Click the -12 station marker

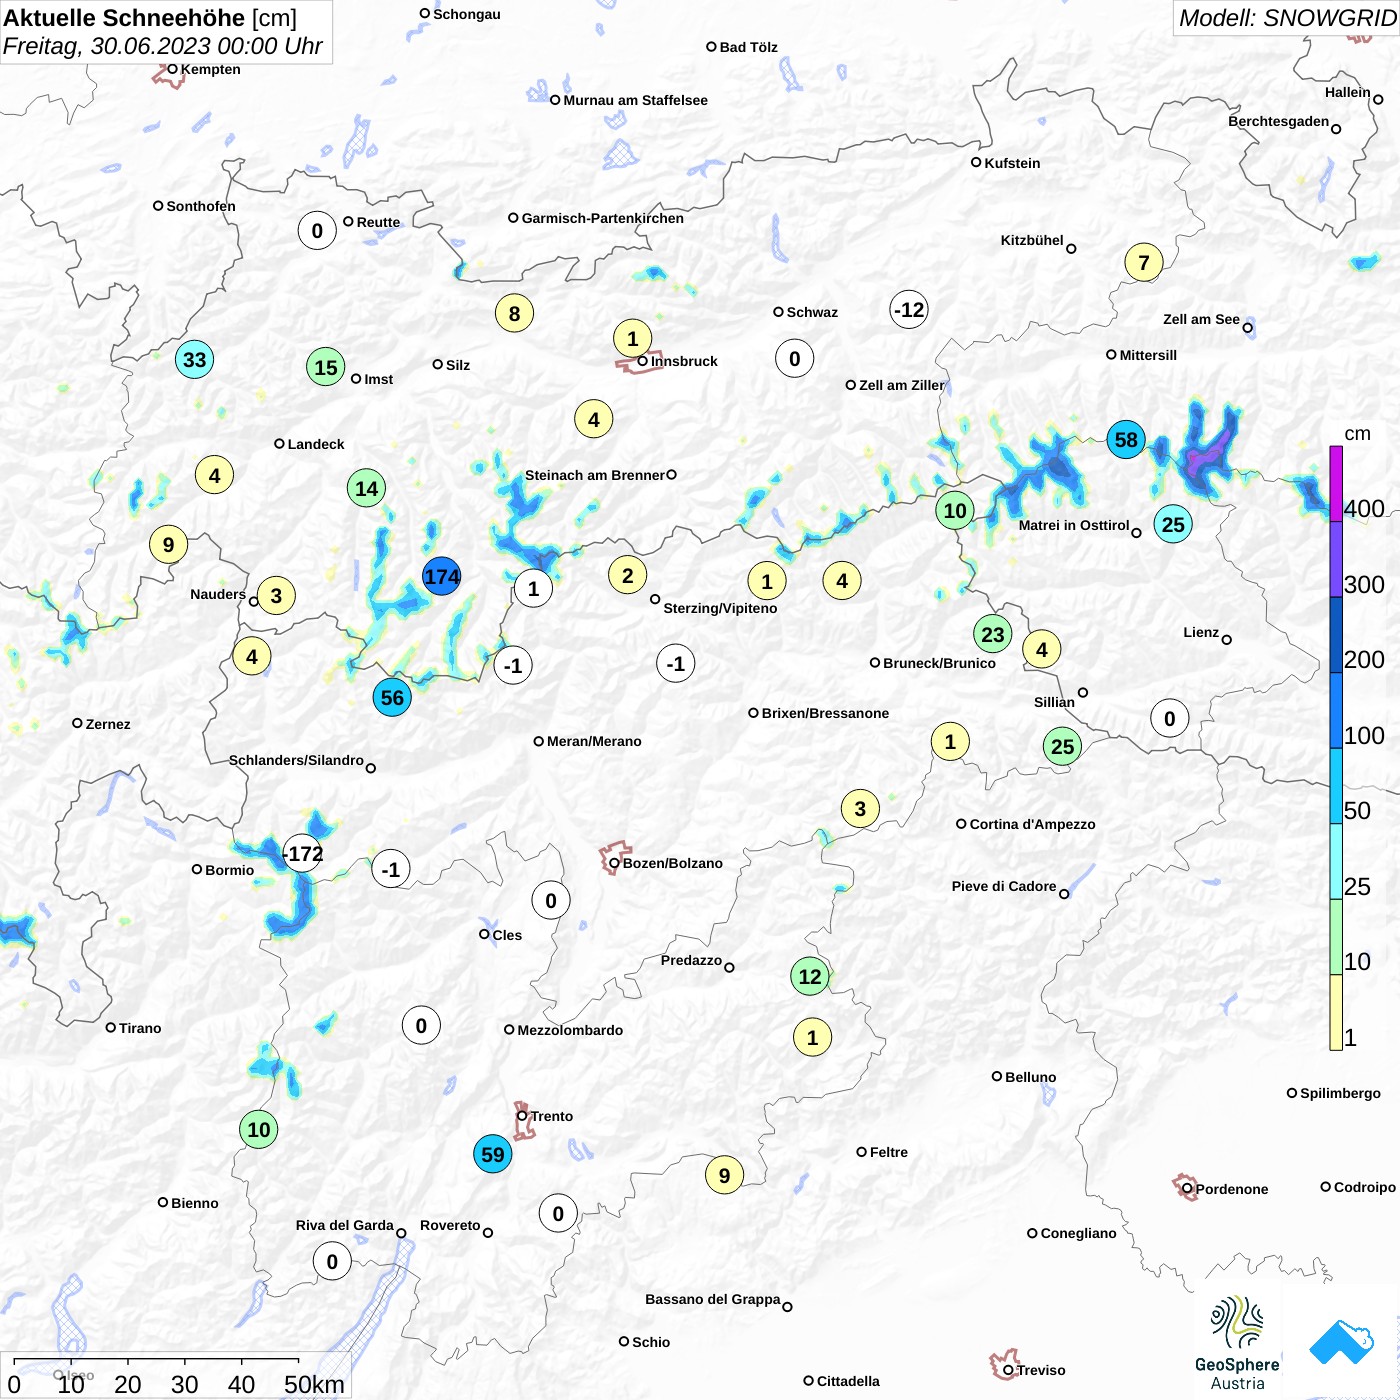click(909, 309)
